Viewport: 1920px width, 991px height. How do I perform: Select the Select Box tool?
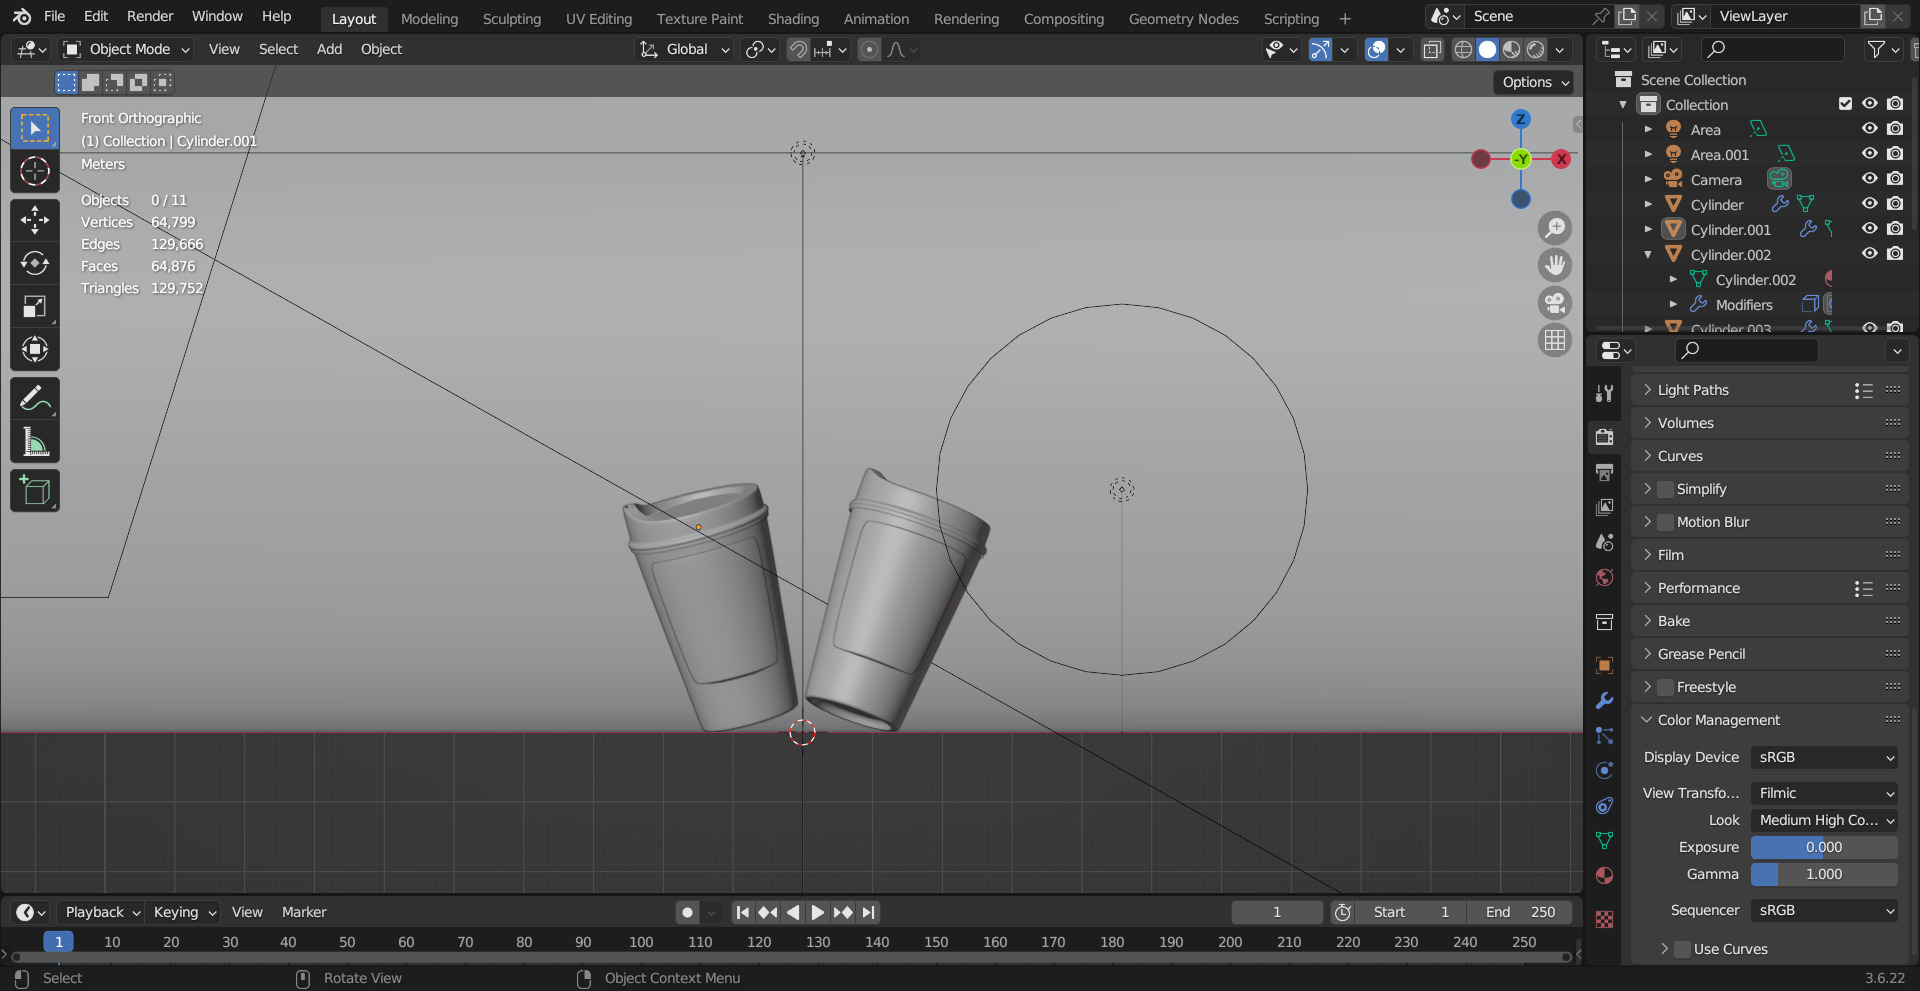(35, 128)
